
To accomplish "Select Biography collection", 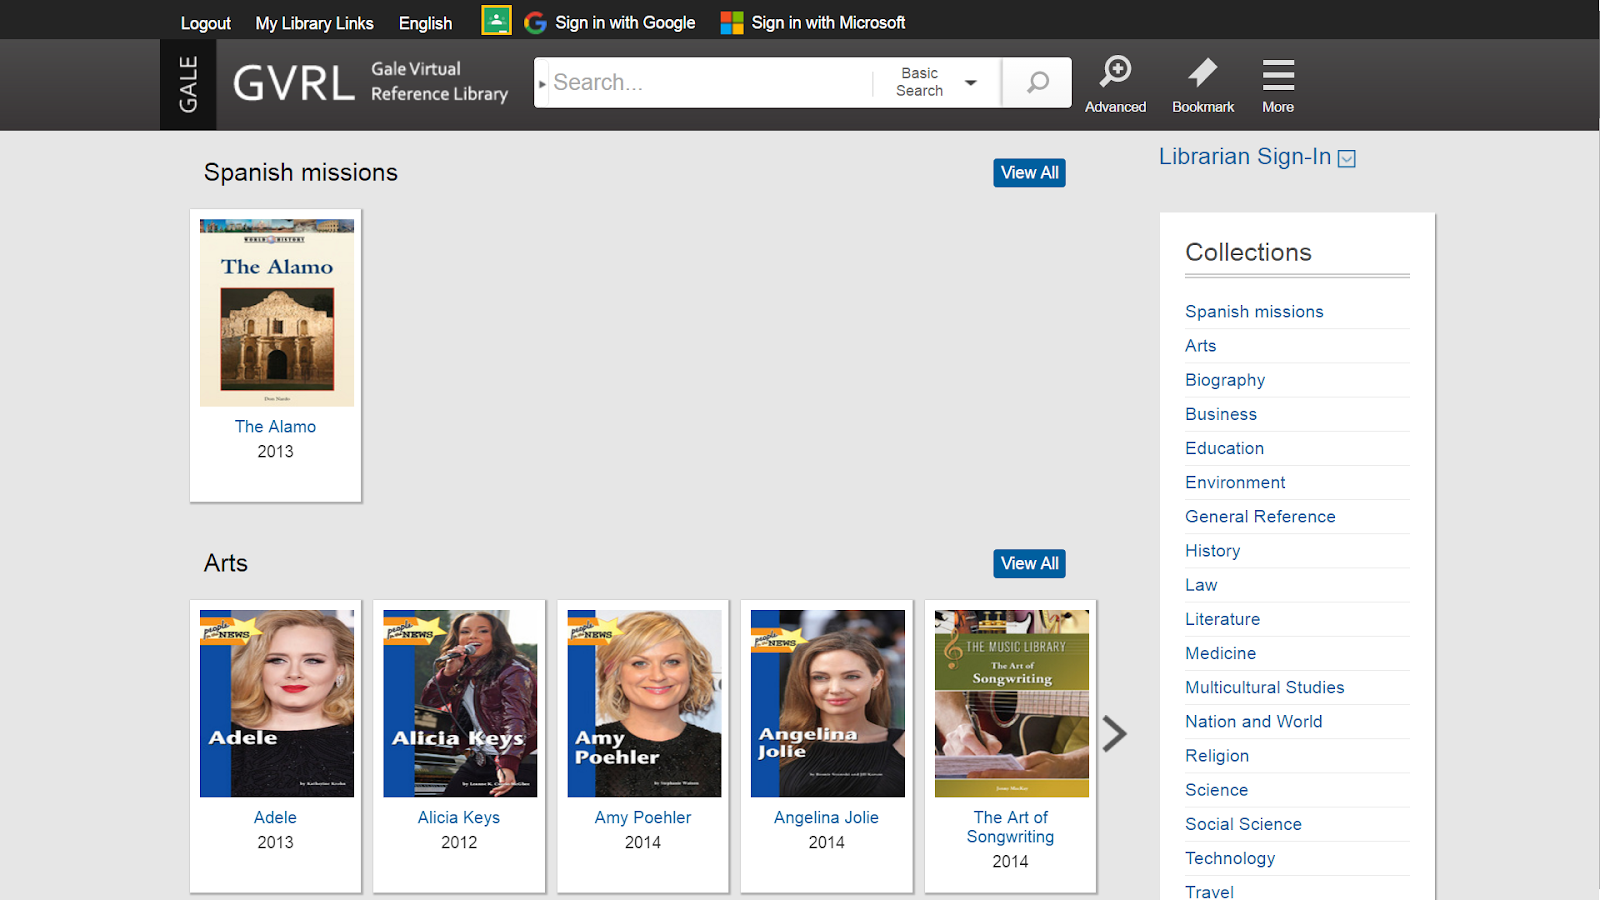I will coord(1225,380).
